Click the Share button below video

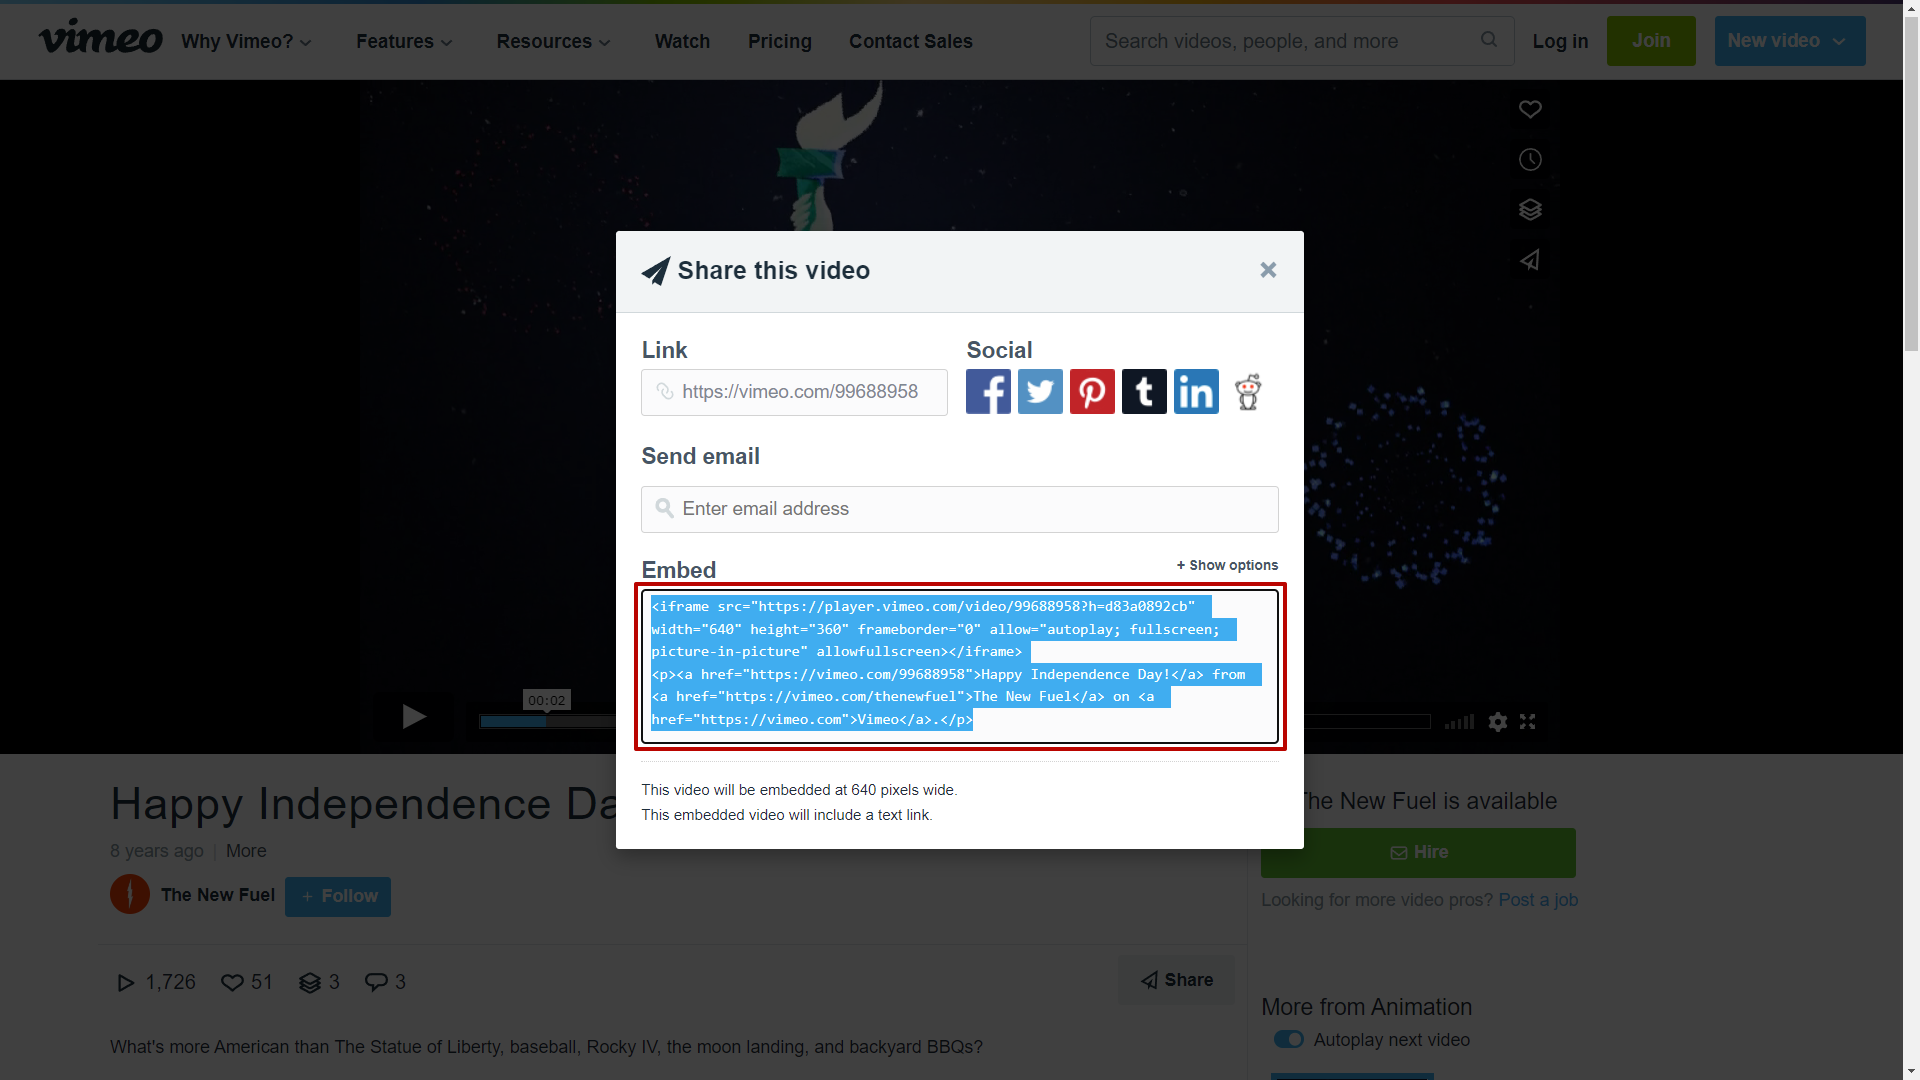(x=1177, y=980)
